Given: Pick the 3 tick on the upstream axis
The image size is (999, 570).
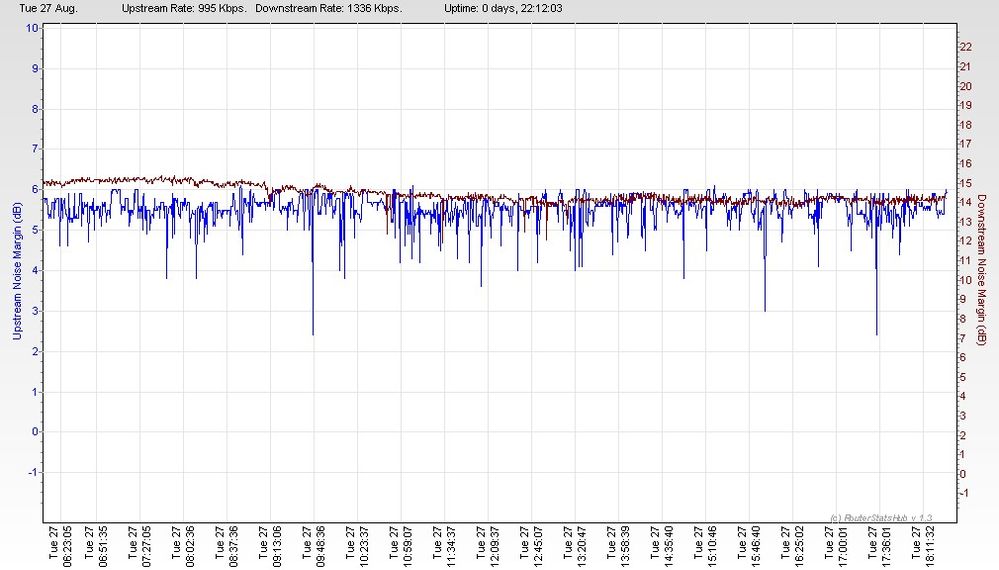Looking at the screenshot, I should tap(35, 311).
